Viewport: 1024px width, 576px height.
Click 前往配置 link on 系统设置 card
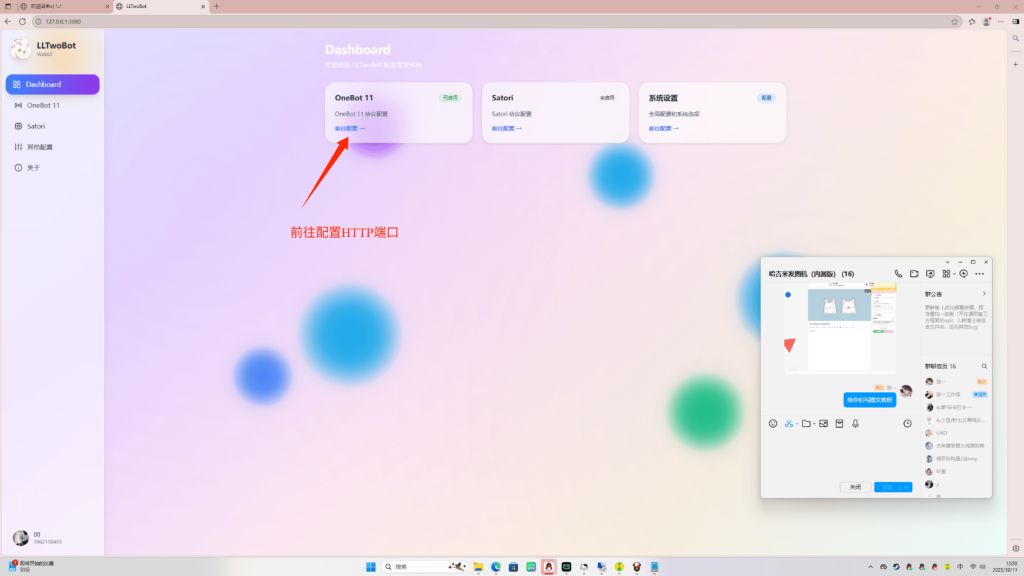(x=663, y=128)
